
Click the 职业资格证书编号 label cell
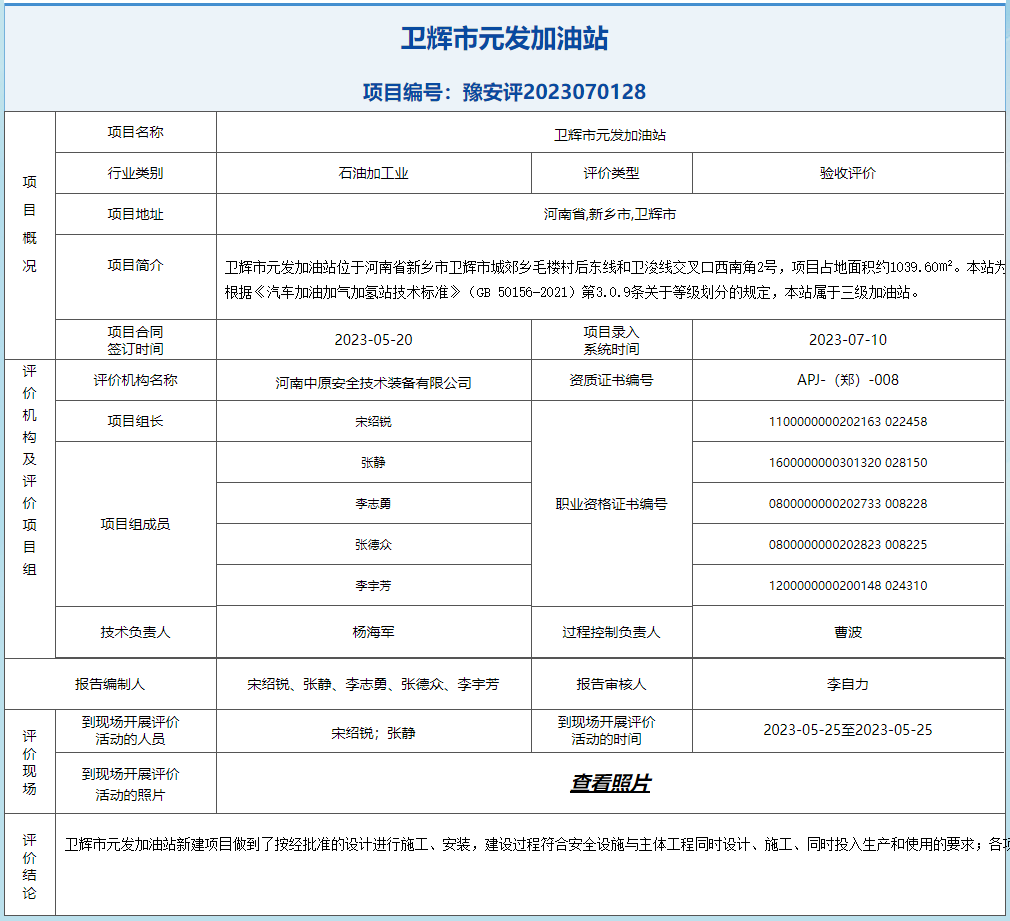[x=611, y=504]
